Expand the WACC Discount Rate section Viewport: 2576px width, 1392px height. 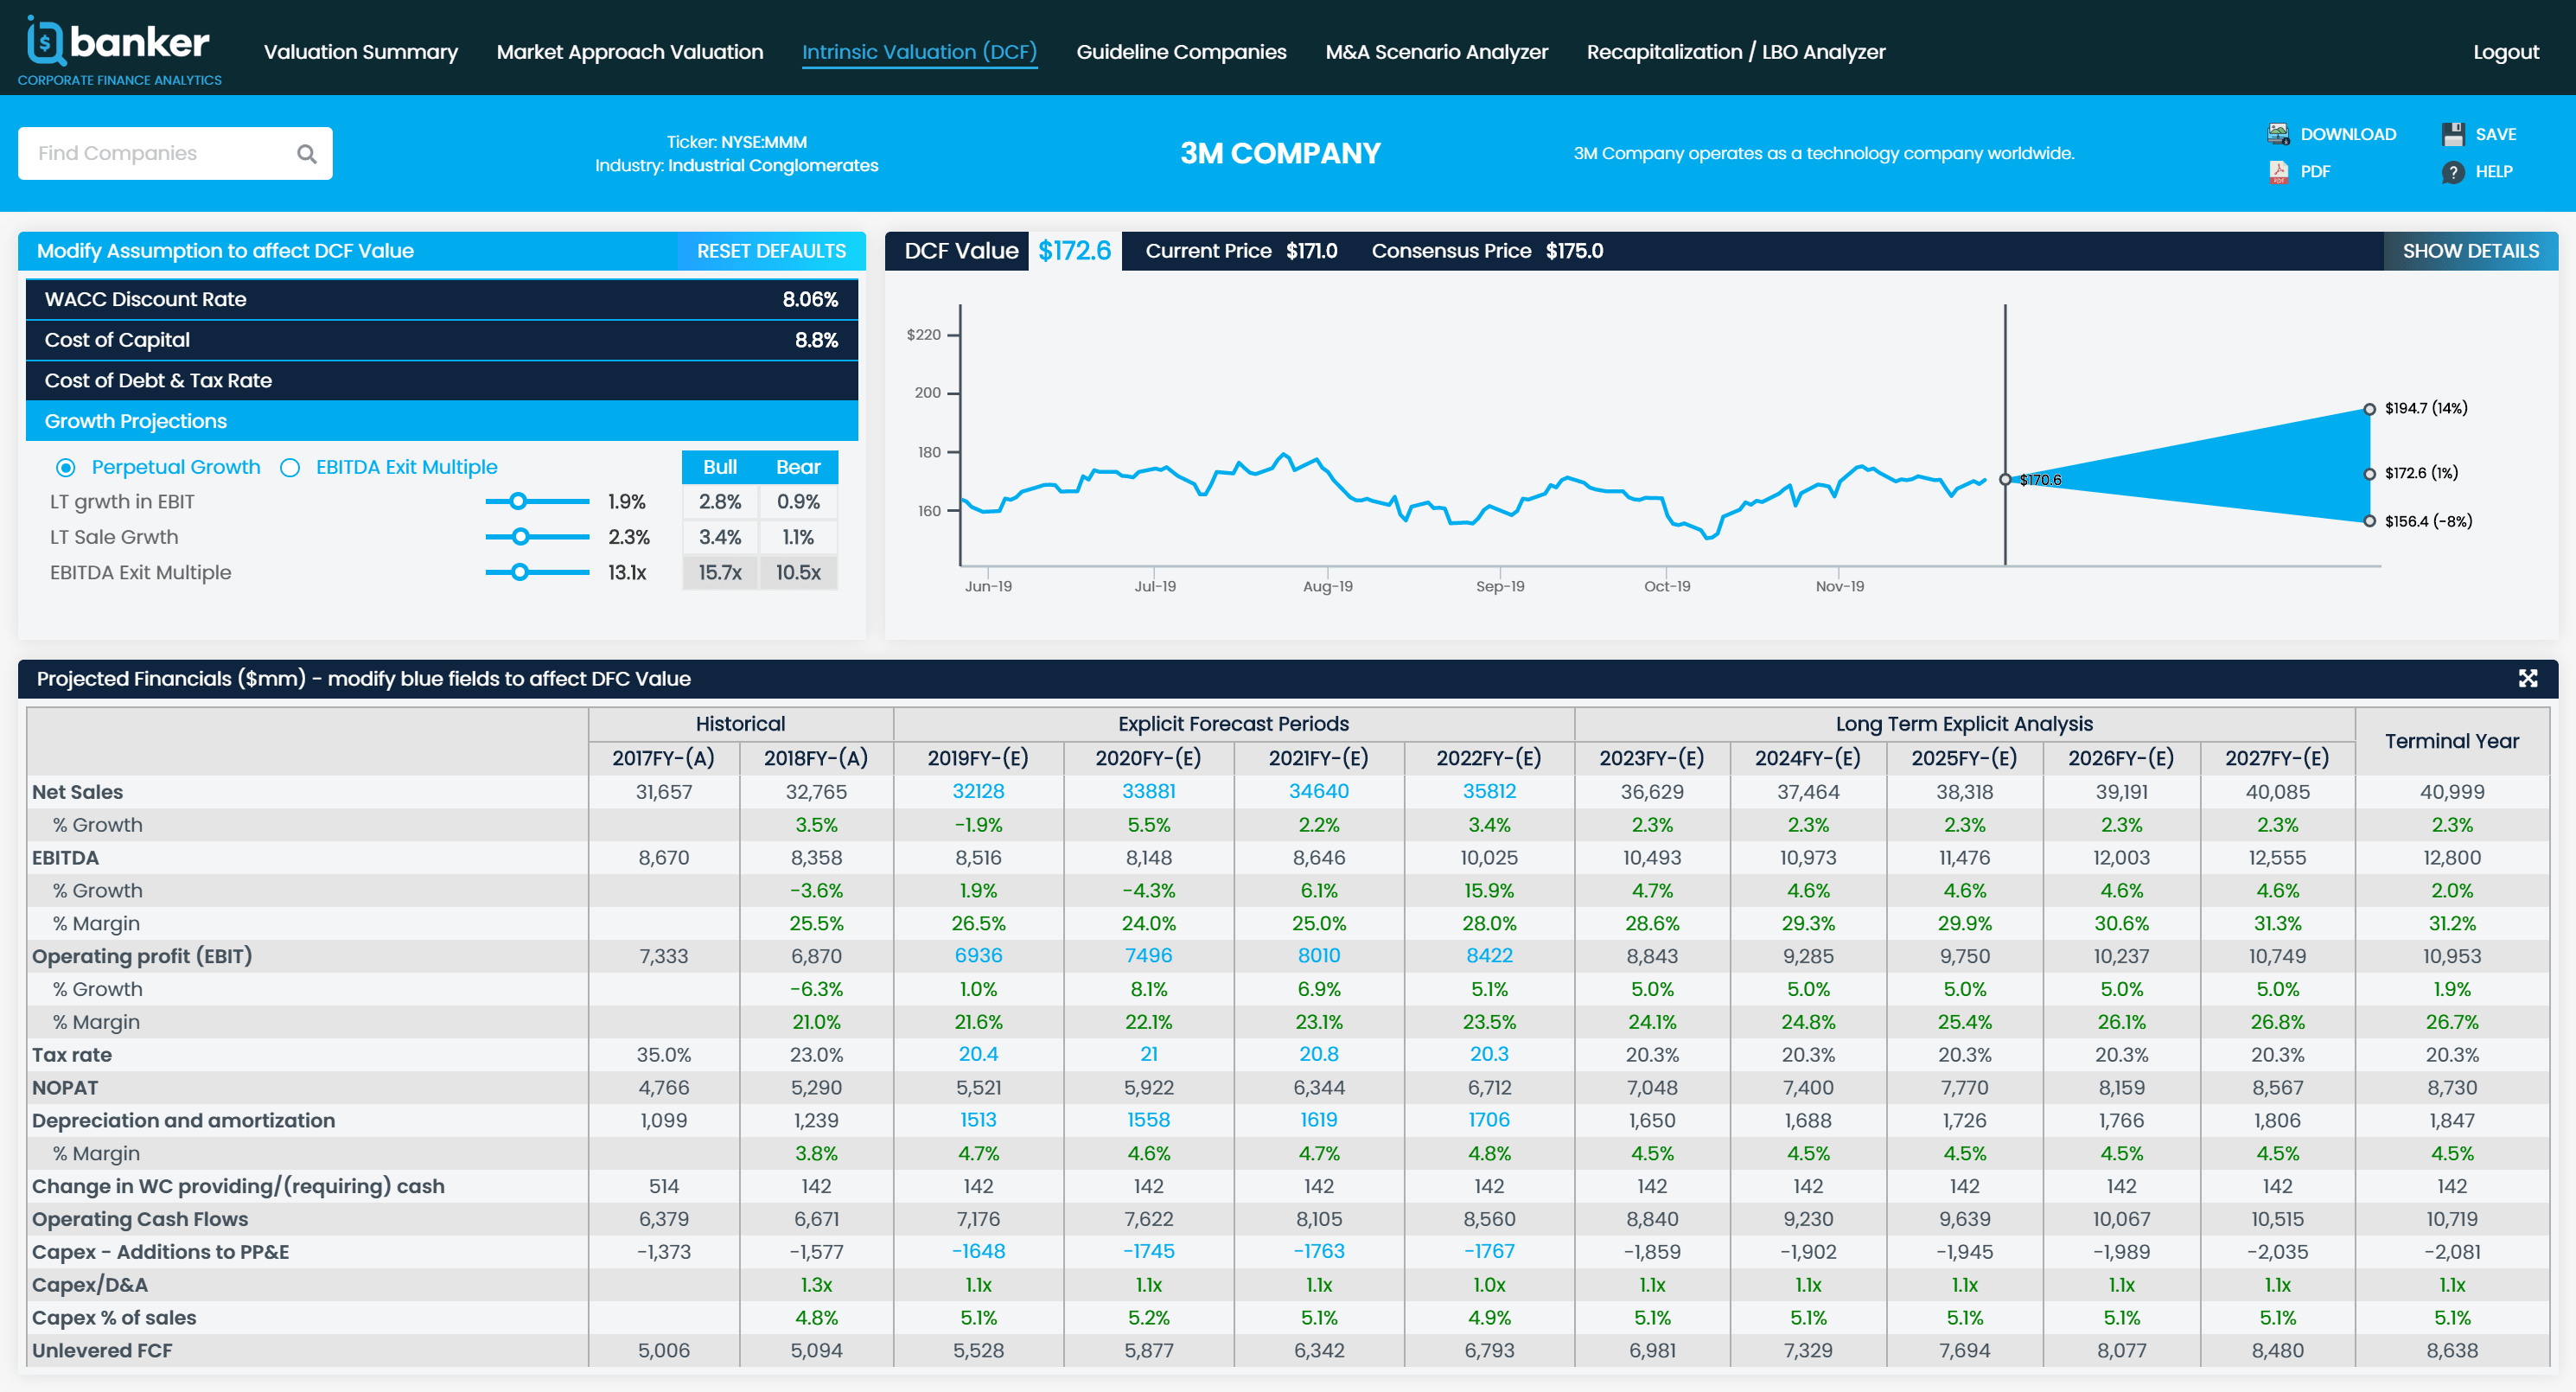(x=441, y=299)
